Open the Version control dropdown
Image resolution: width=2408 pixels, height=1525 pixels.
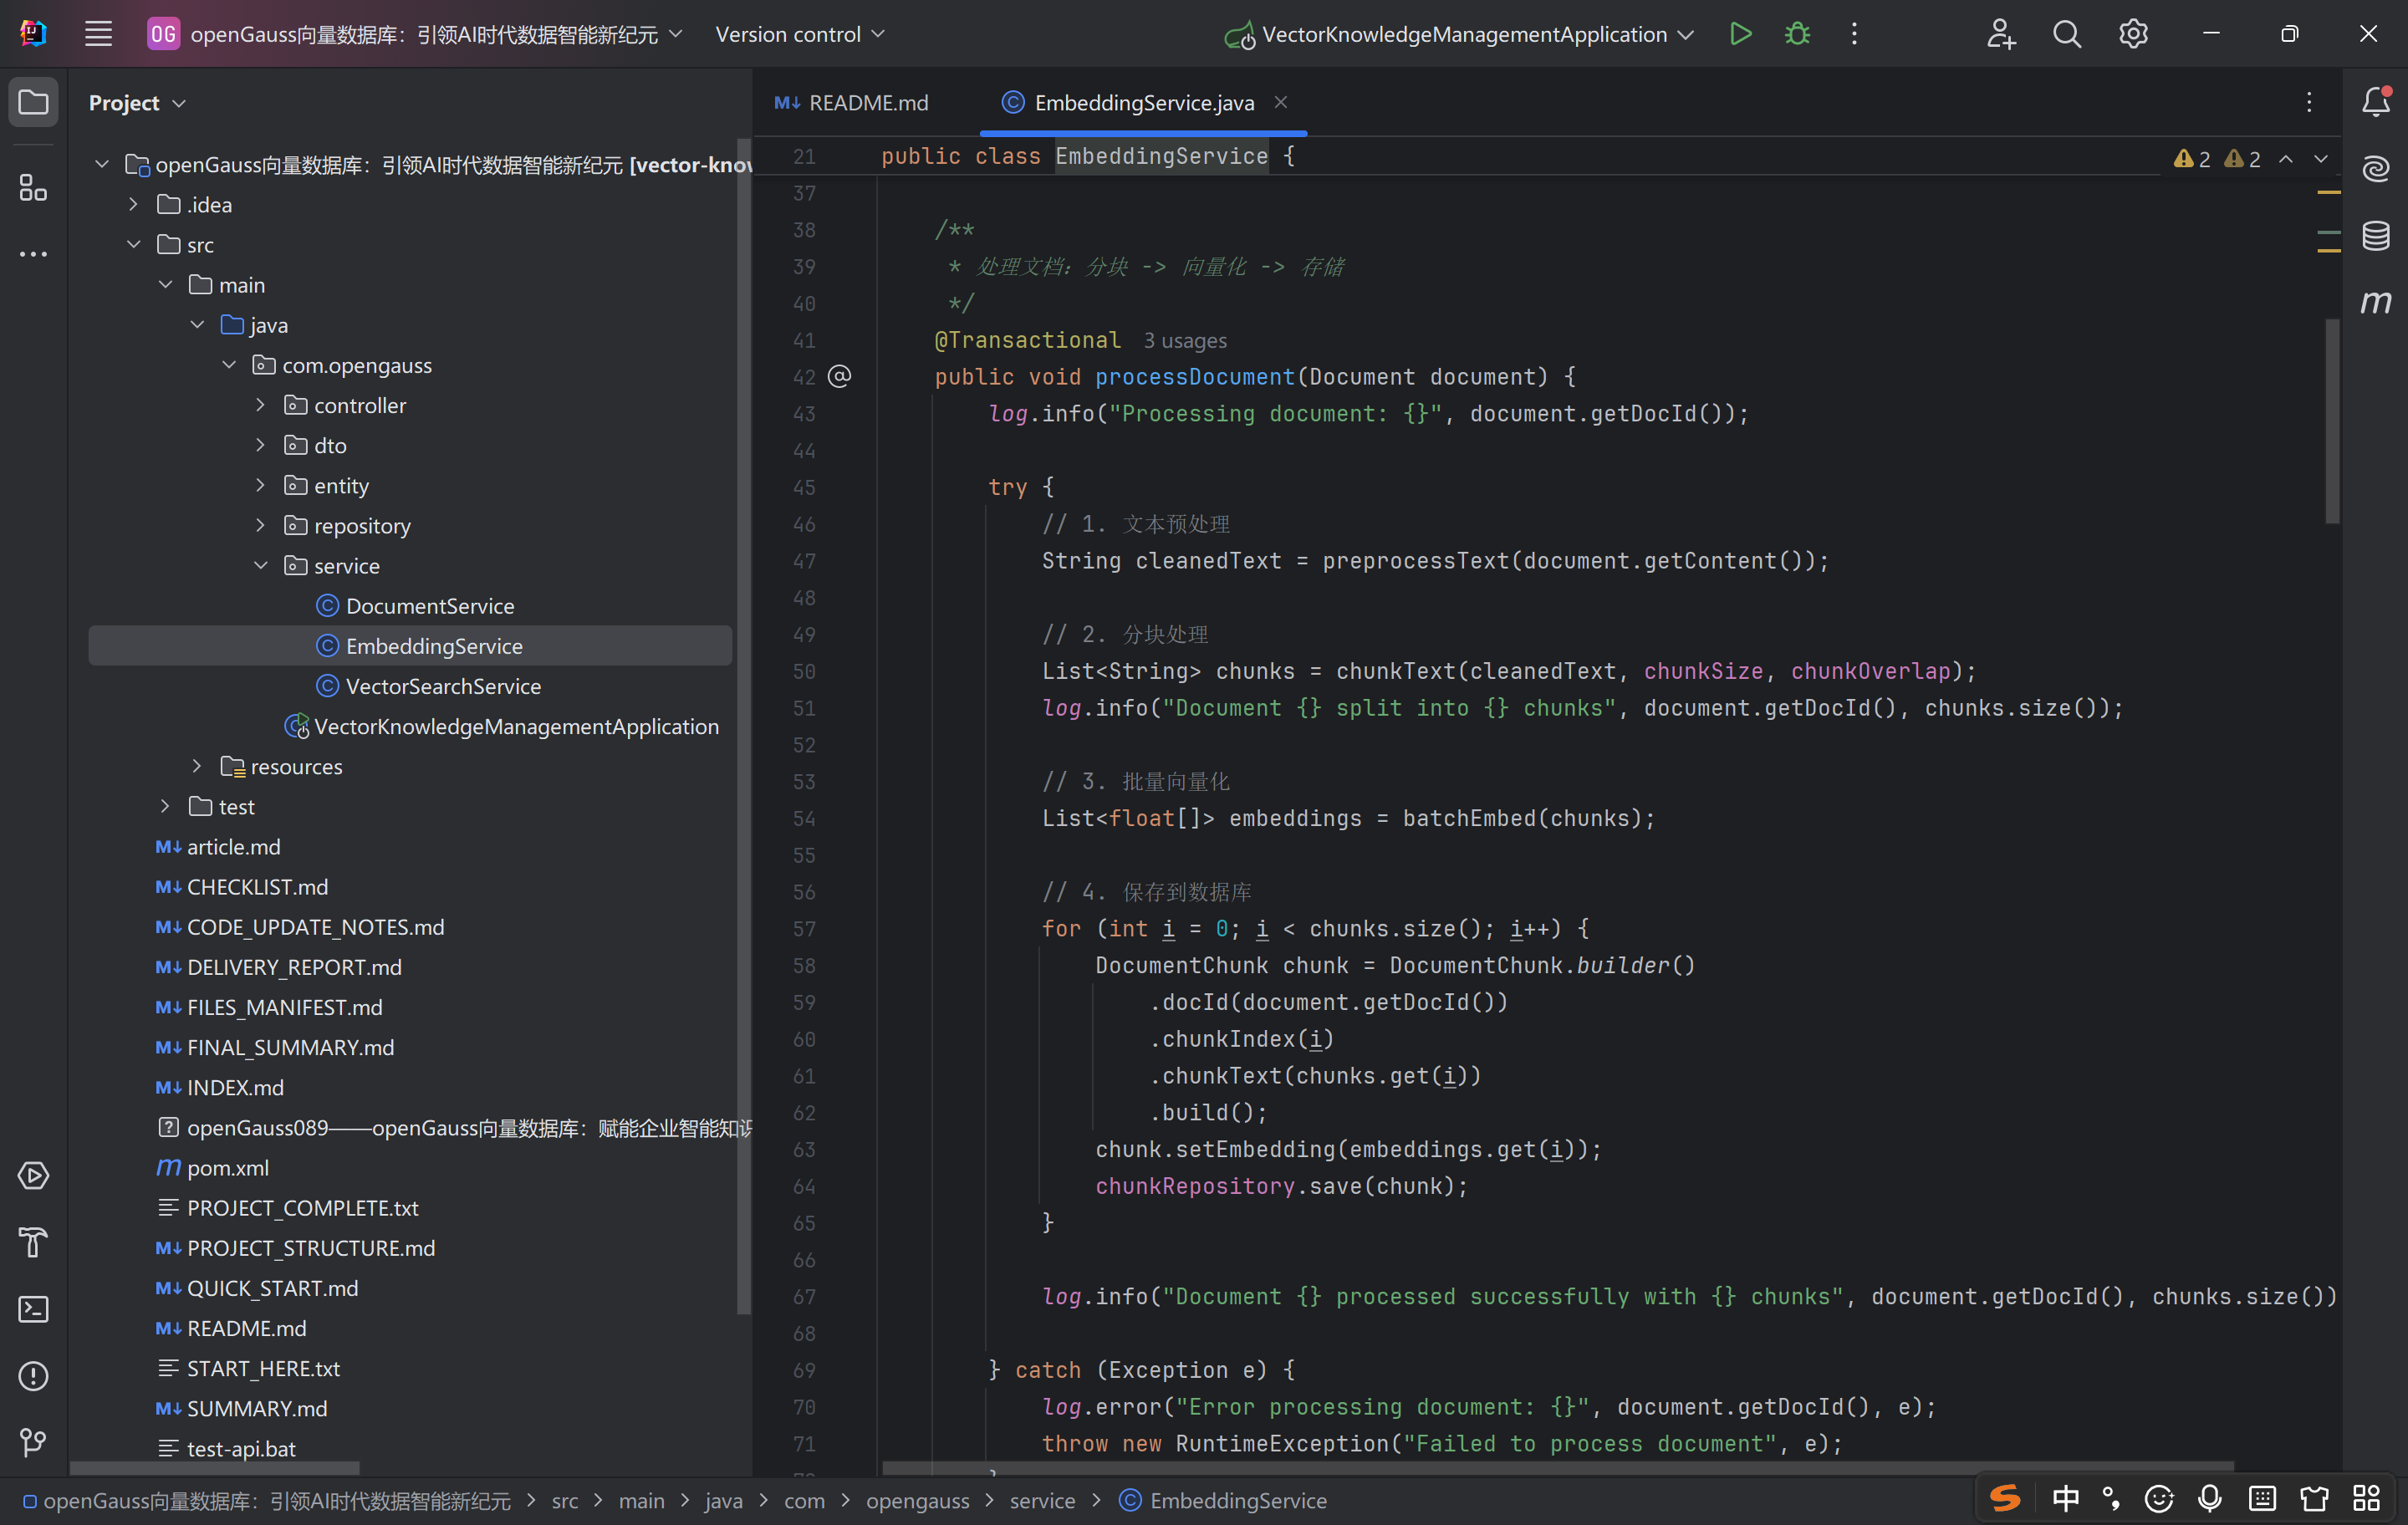tap(800, 34)
